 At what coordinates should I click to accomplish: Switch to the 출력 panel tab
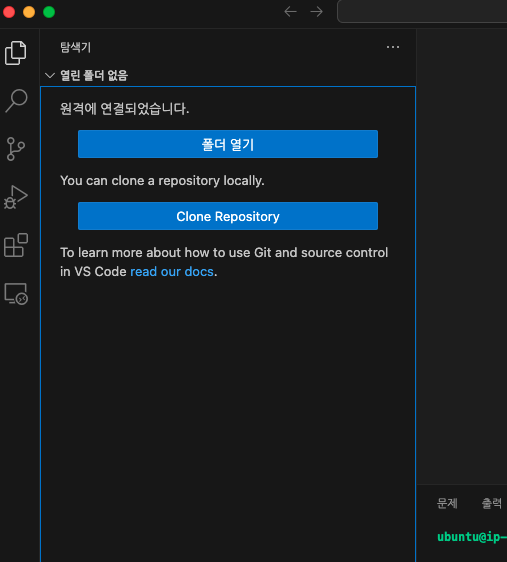pos(492,503)
